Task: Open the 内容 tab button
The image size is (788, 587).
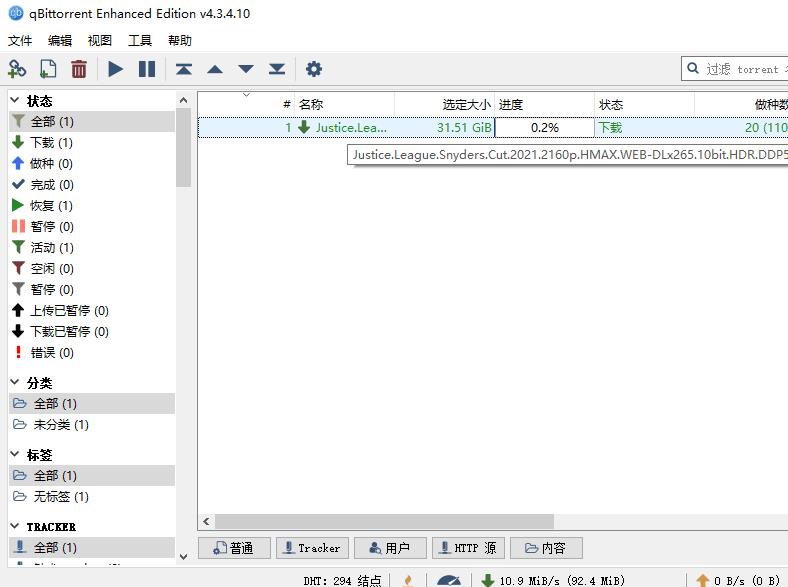Action: pyautogui.click(x=545, y=548)
